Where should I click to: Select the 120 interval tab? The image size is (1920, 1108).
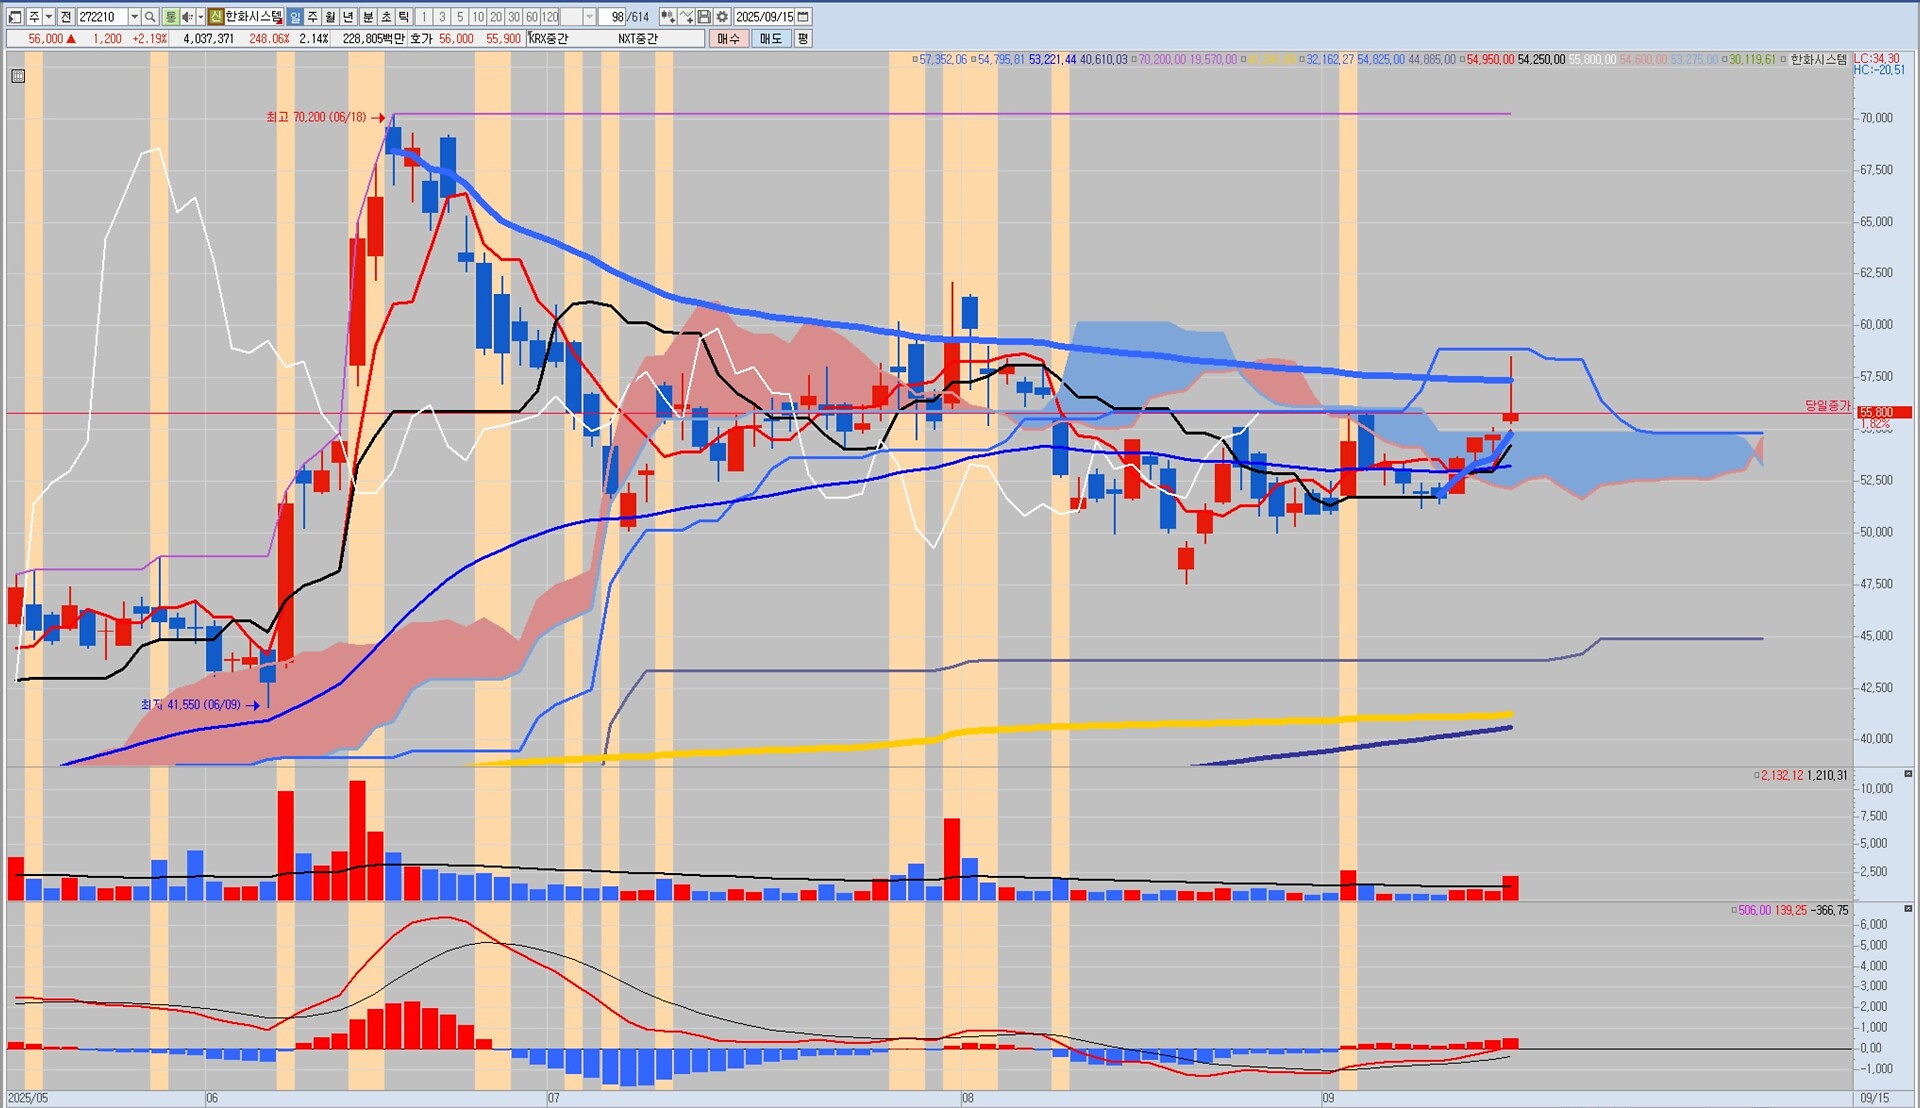(550, 17)
